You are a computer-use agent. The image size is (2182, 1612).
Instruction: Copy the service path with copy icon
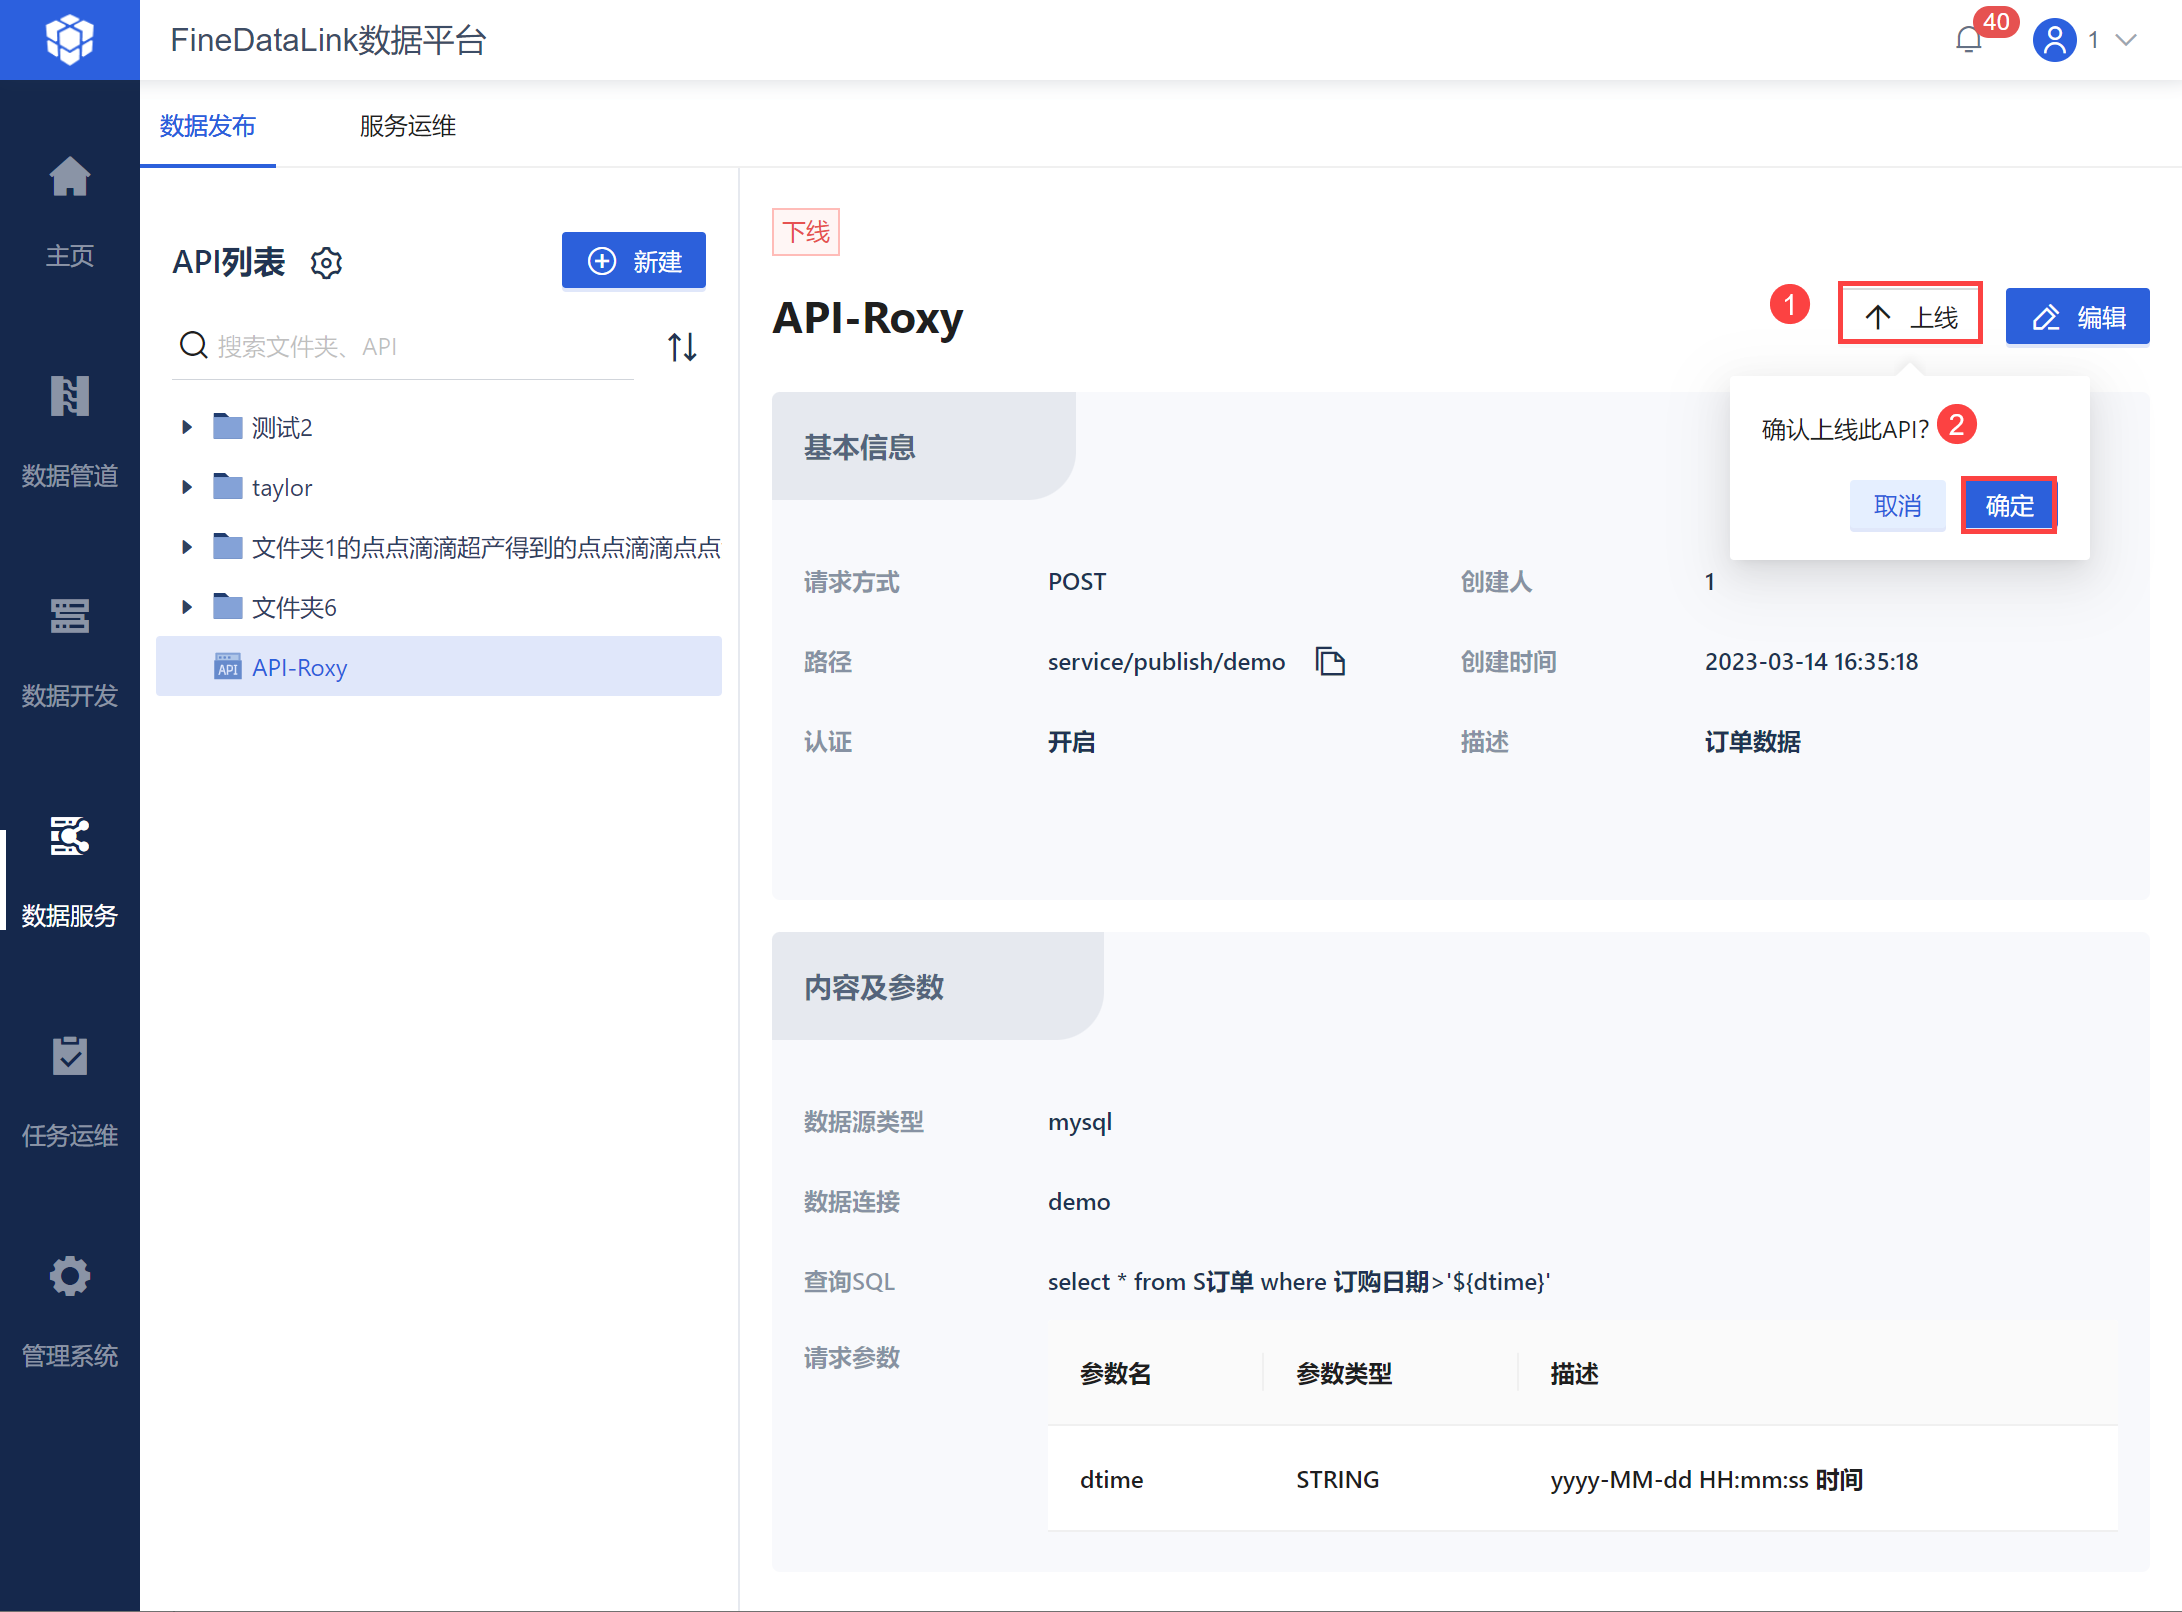[x=1330, y=662]
